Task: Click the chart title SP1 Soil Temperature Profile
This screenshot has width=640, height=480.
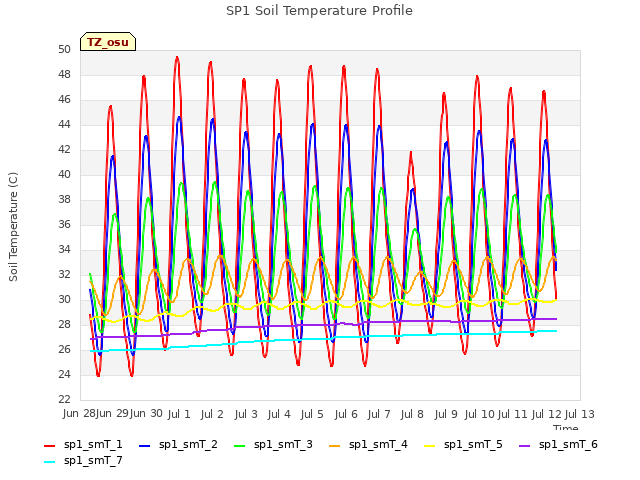Action: point(319,11)
